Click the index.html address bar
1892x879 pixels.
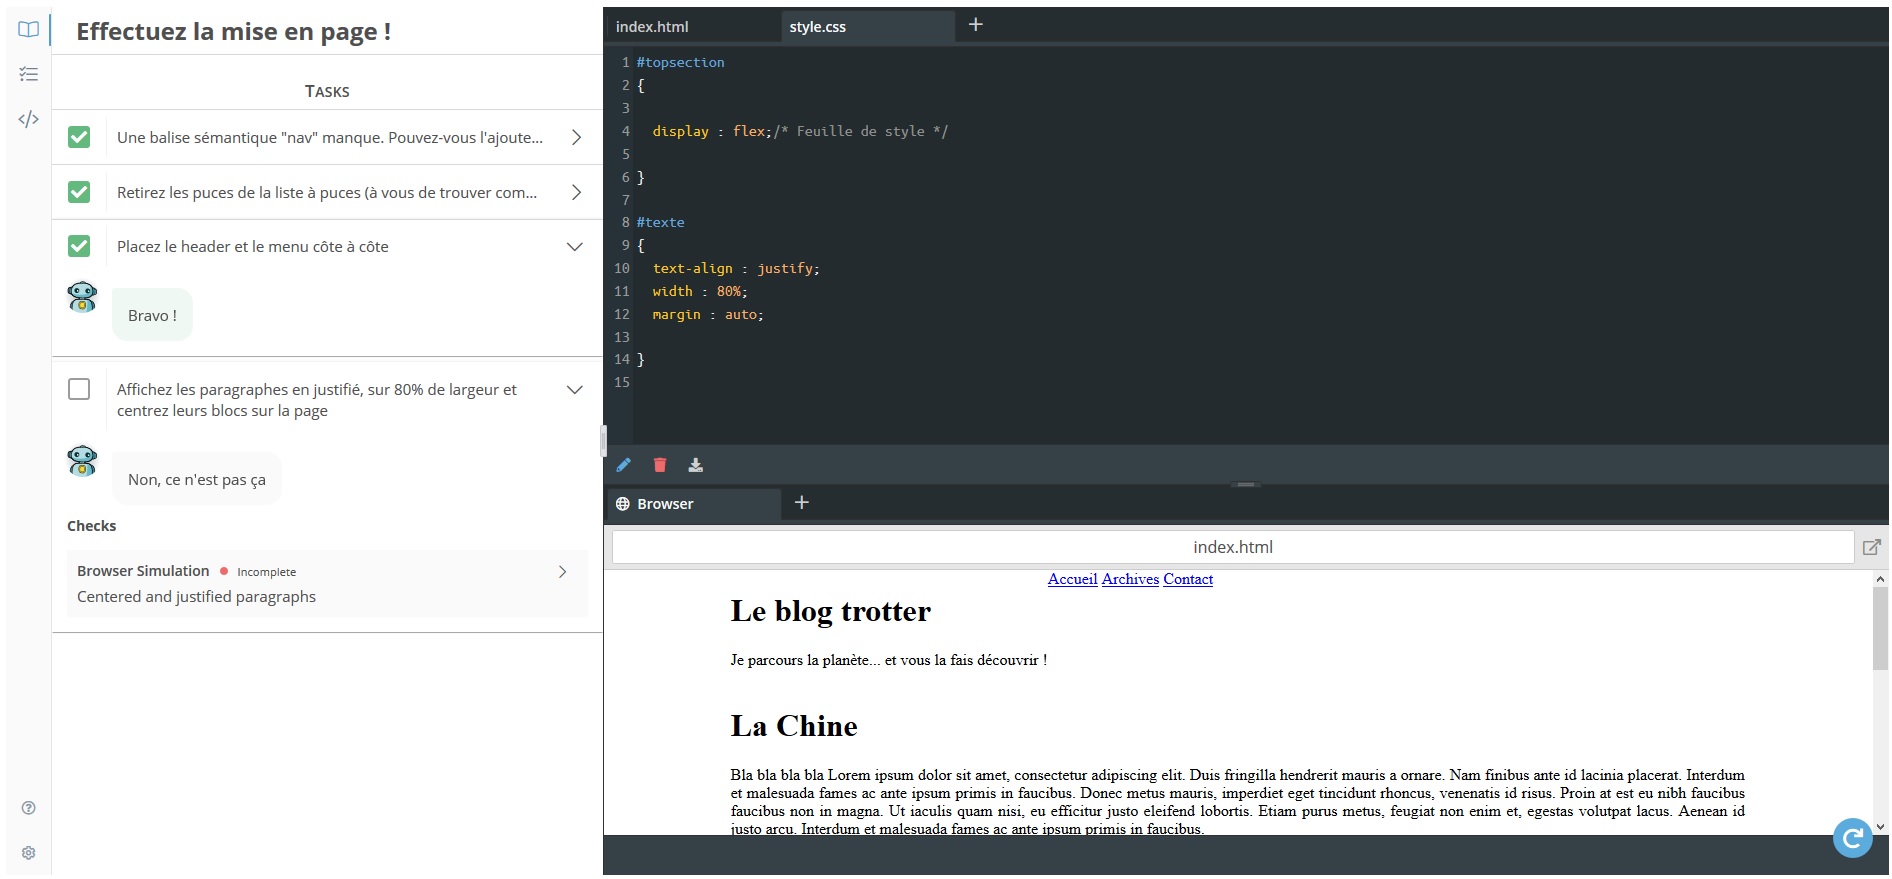(1232, 547)
